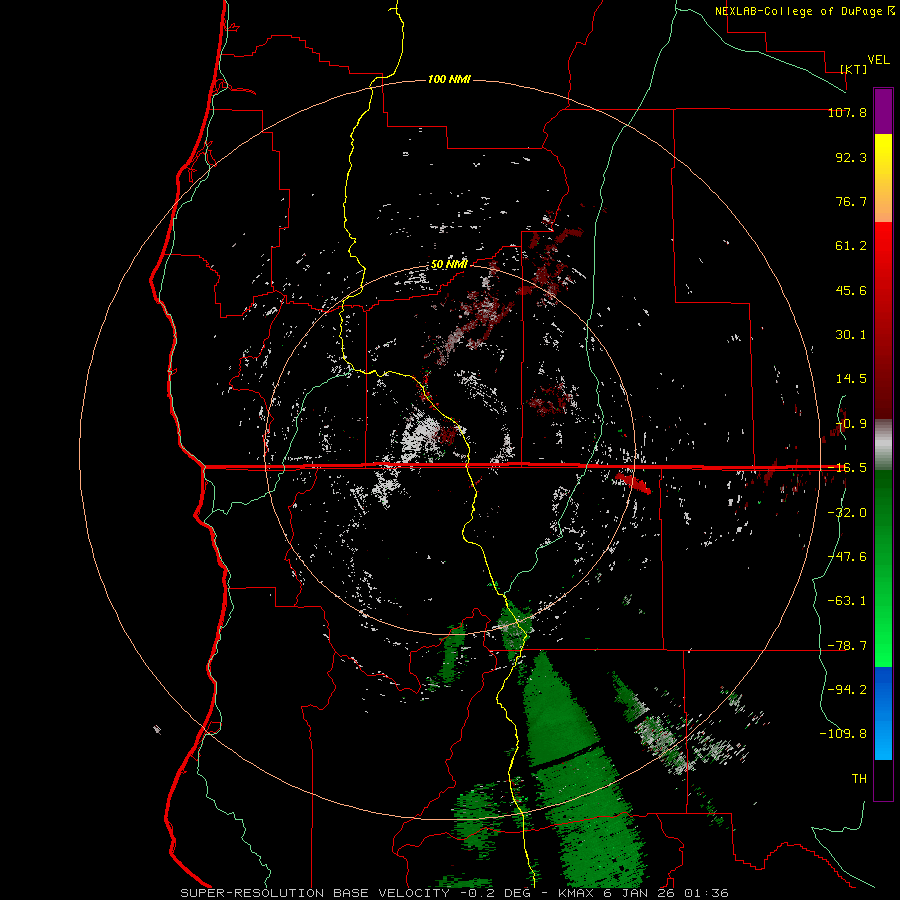
Task: Click the 50 NMI range ring label
Action: click(449, 264)
